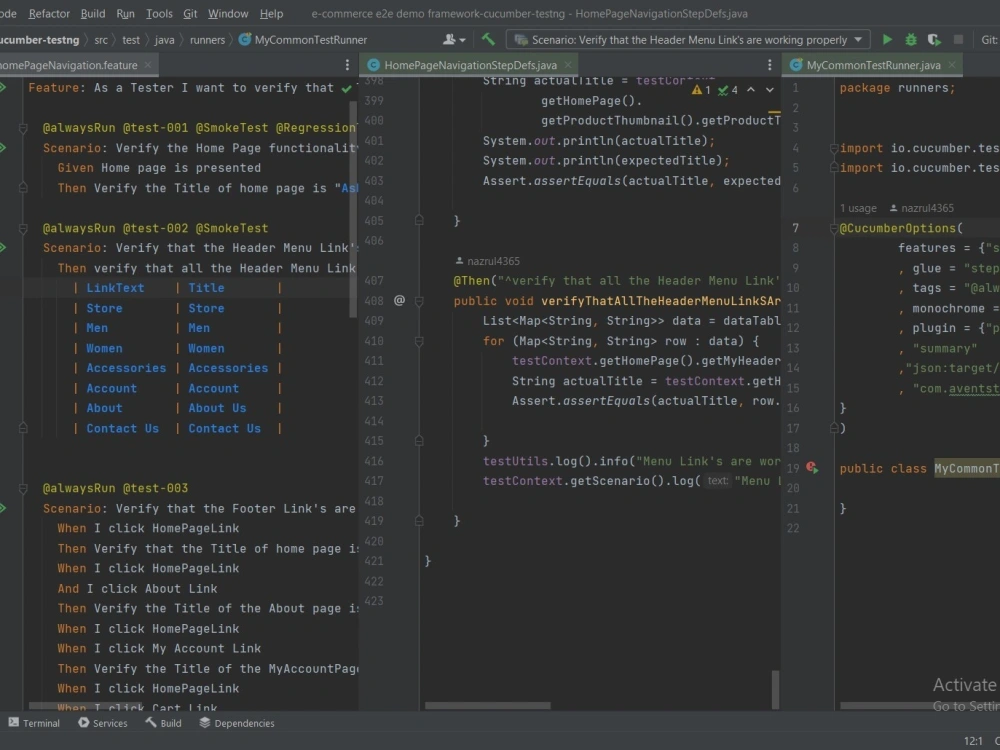Click the MyCommonTestRunner breadcrumb in navigation bar
This screenshot has width=1000, height=750.
point(310,40)
